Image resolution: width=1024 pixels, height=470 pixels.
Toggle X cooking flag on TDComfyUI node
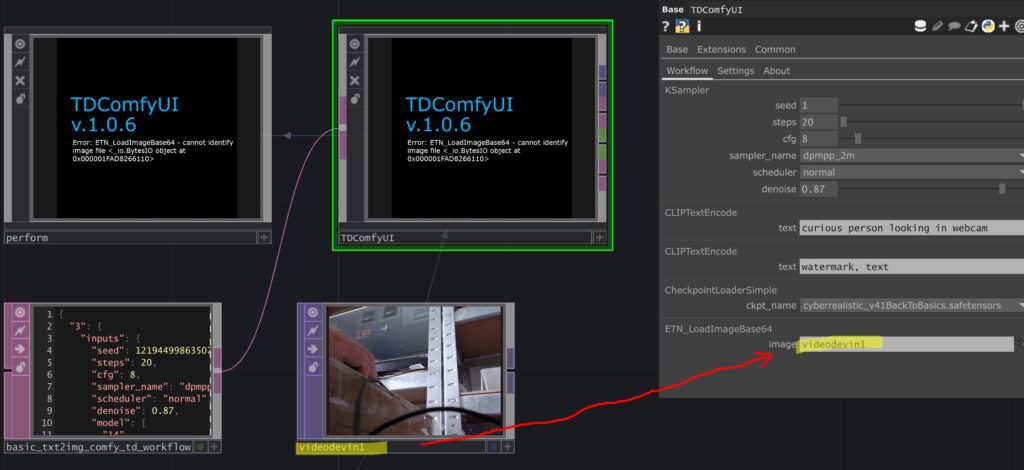click(x=355, y=80)
